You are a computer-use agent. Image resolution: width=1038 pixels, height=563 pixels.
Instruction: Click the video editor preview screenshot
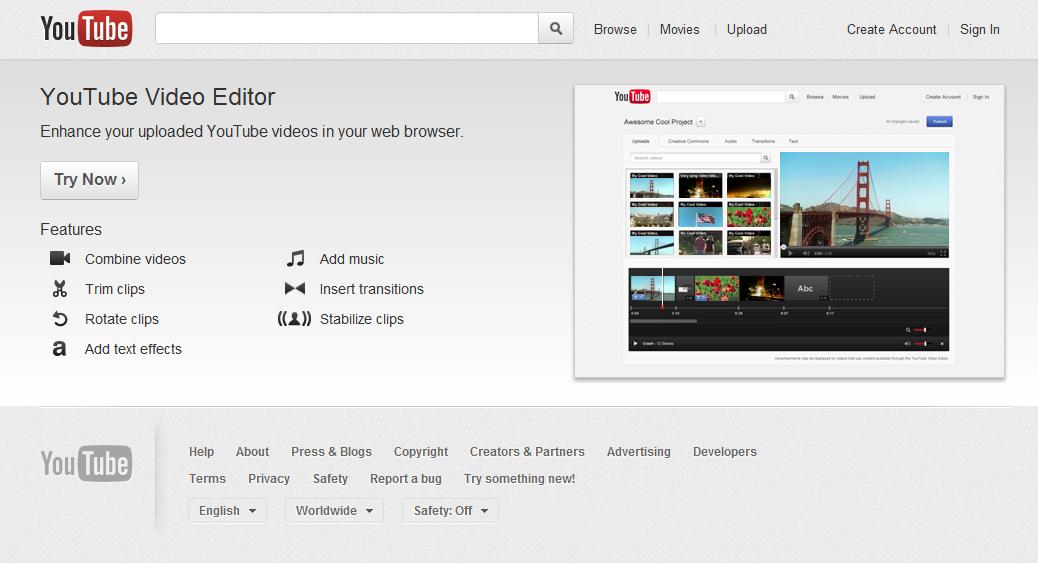[789, 232]
